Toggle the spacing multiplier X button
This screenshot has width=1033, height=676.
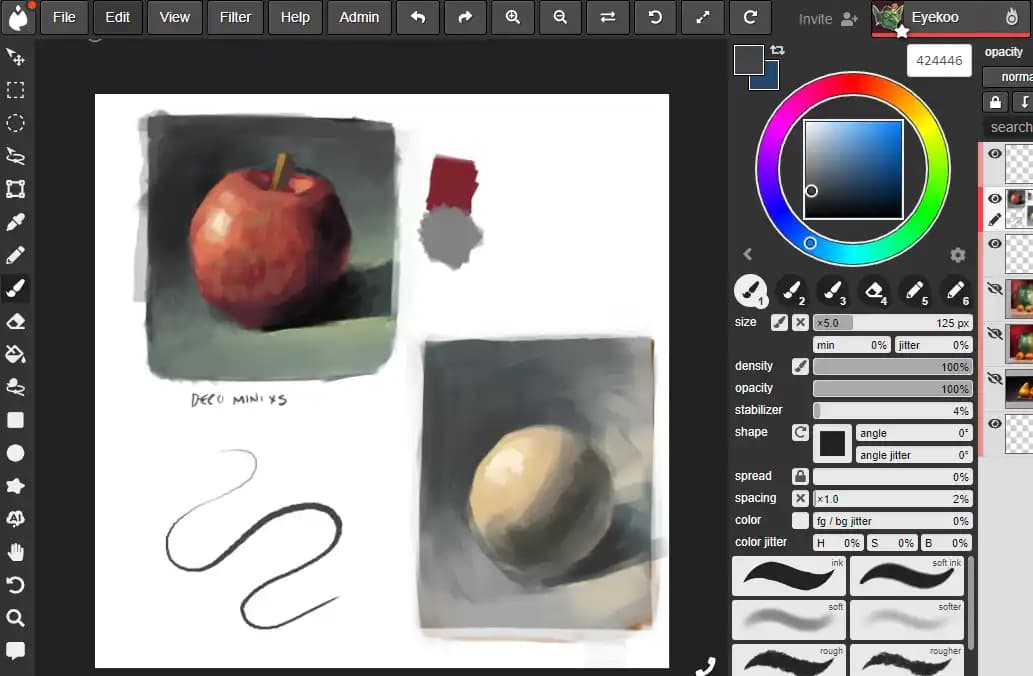pos(800,498)
